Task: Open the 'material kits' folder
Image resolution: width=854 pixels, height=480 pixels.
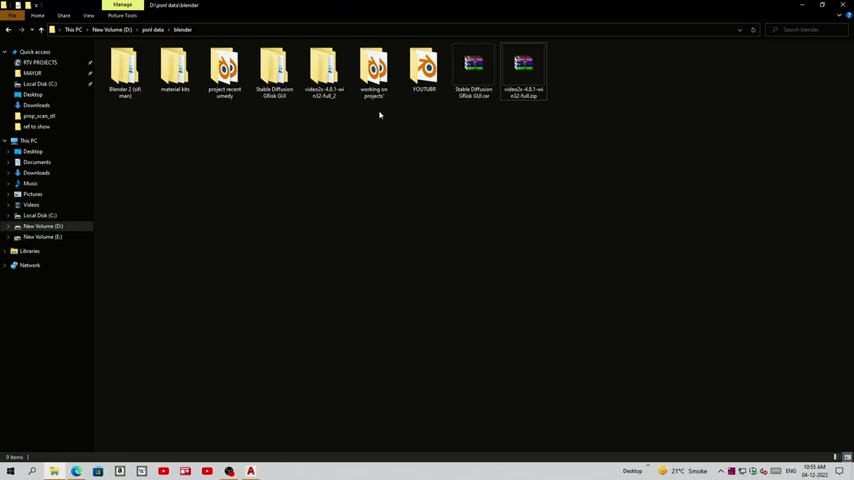Action: click(174, 70)
